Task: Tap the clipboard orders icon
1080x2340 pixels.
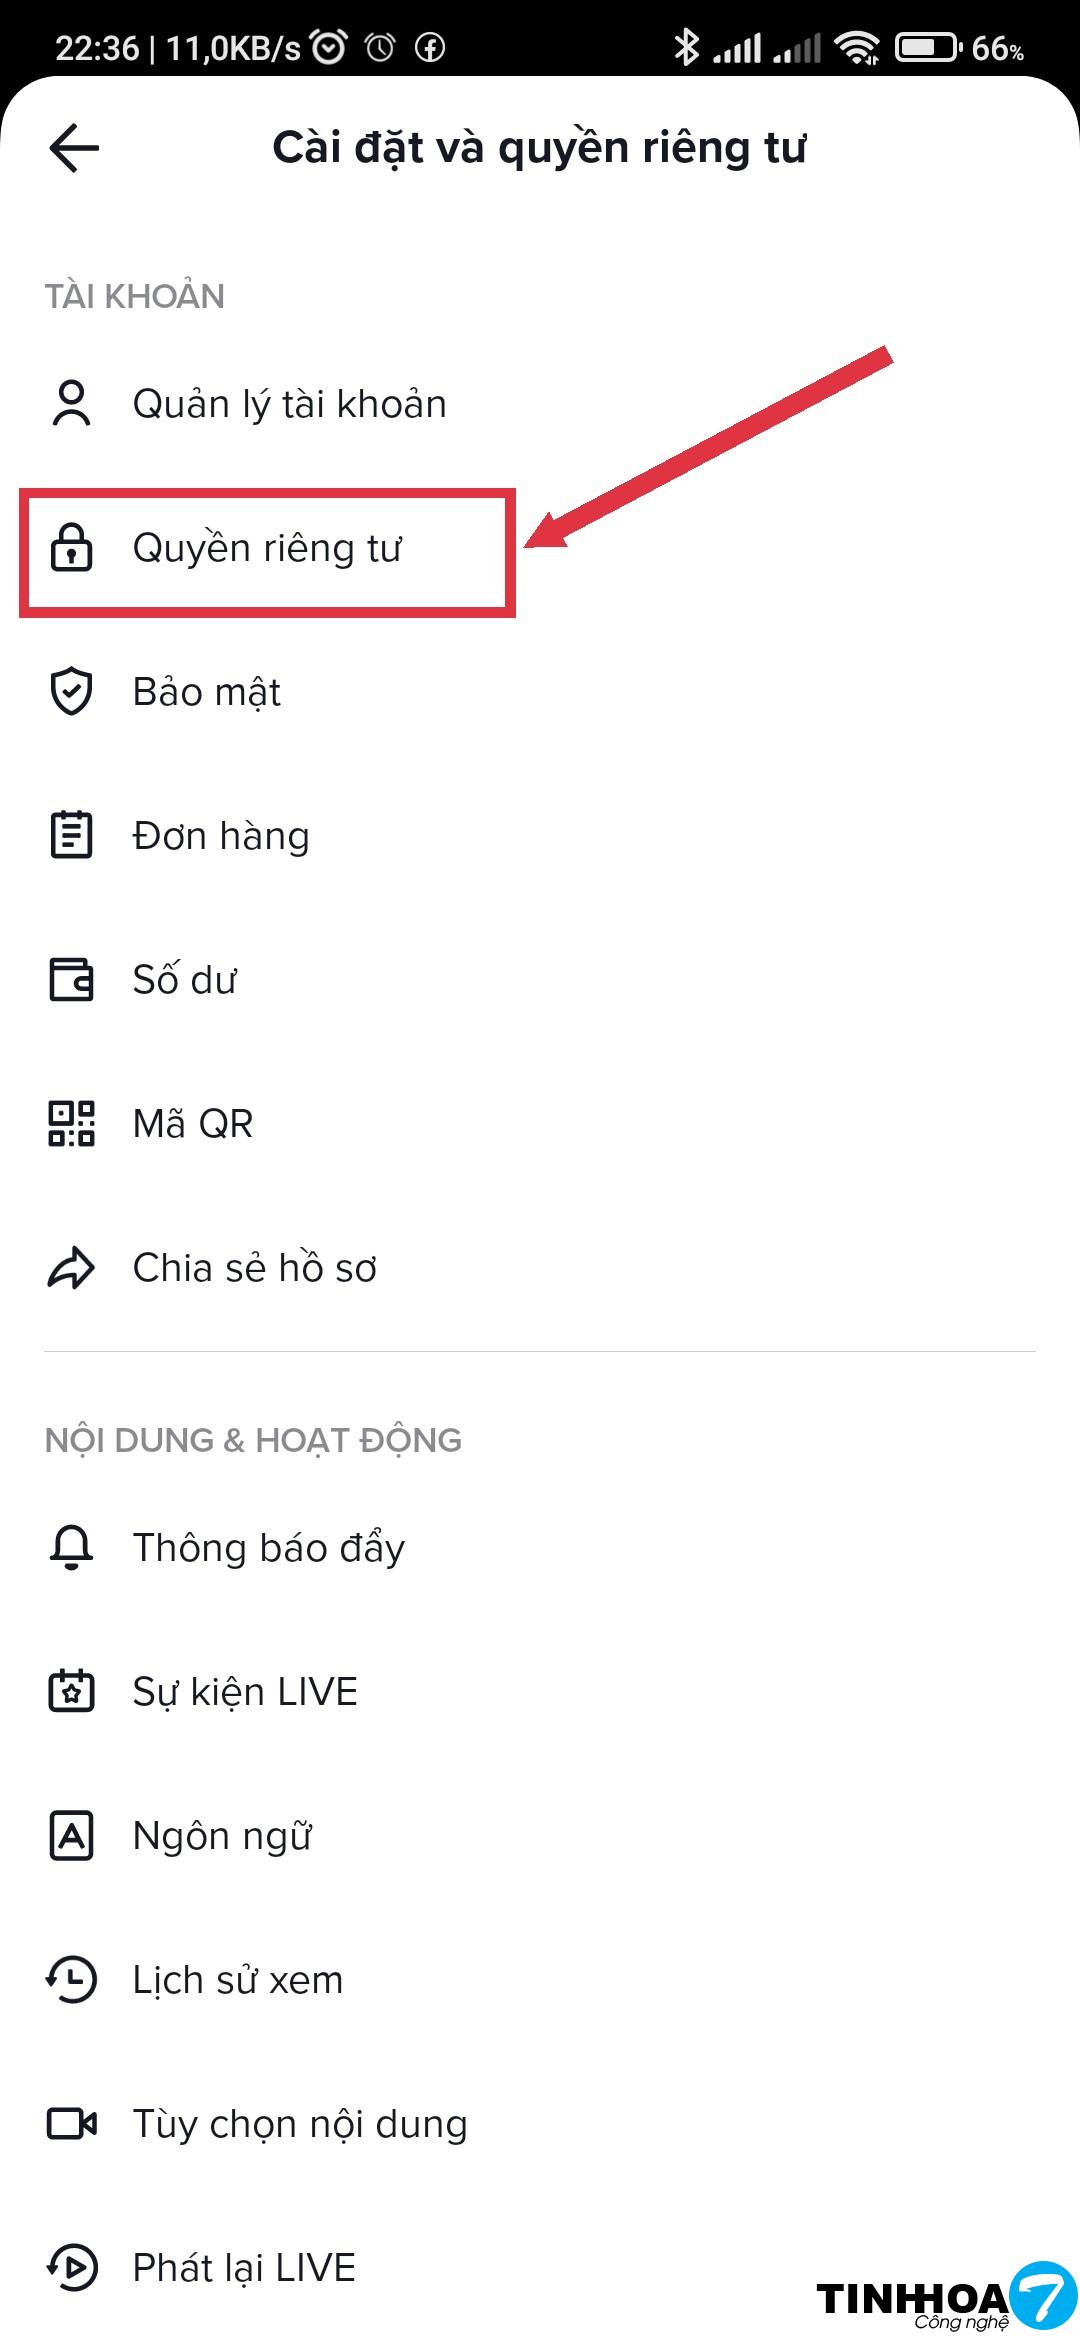Action: pyautogui.click(x=71, y=836)
